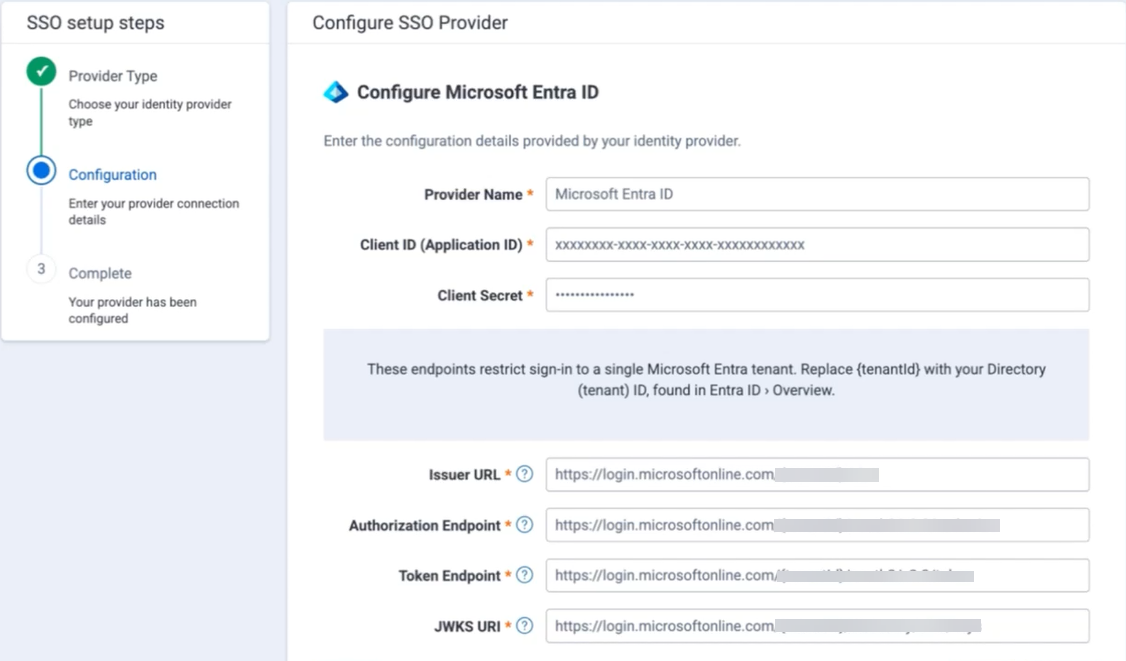
Task: Click the 'JWKS URI' field label
Action: [x=467, y=627]
